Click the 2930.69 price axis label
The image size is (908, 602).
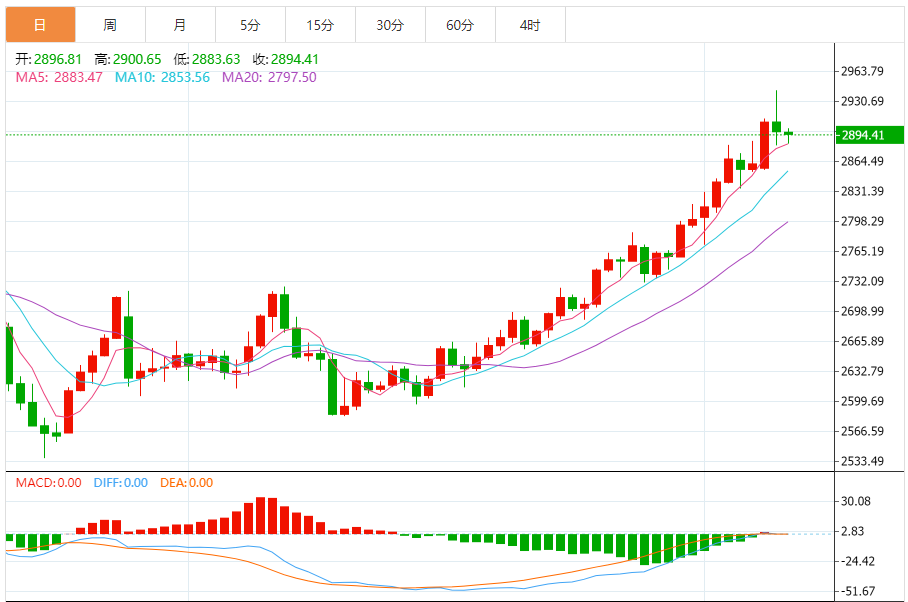click(862, 101)
